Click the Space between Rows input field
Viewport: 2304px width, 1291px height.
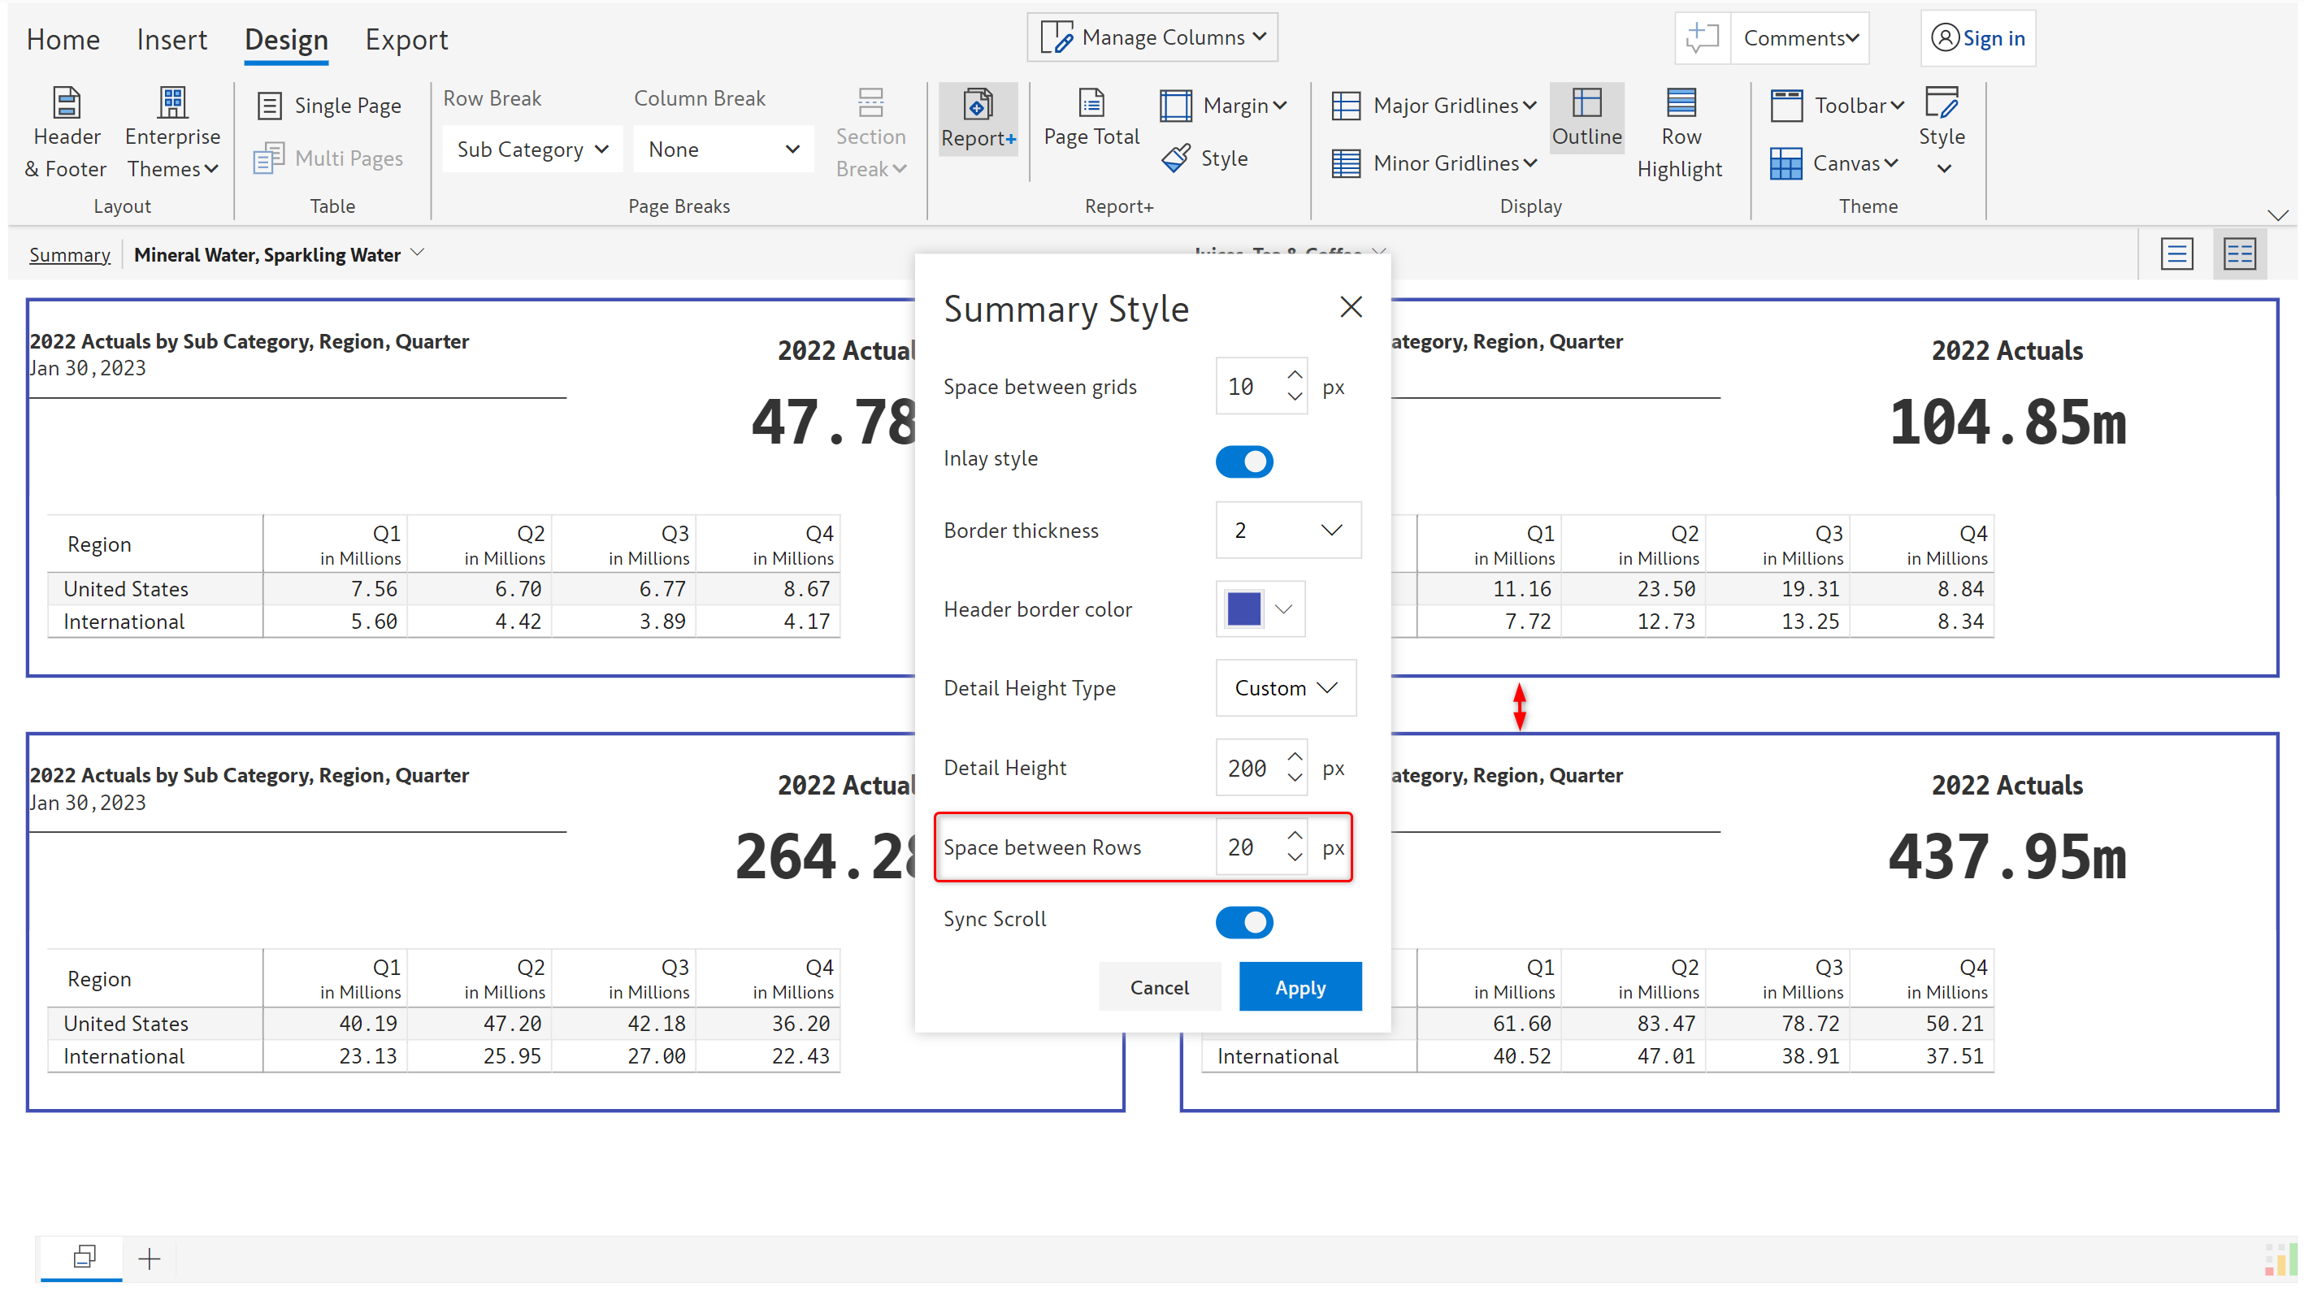[1246, 847]
